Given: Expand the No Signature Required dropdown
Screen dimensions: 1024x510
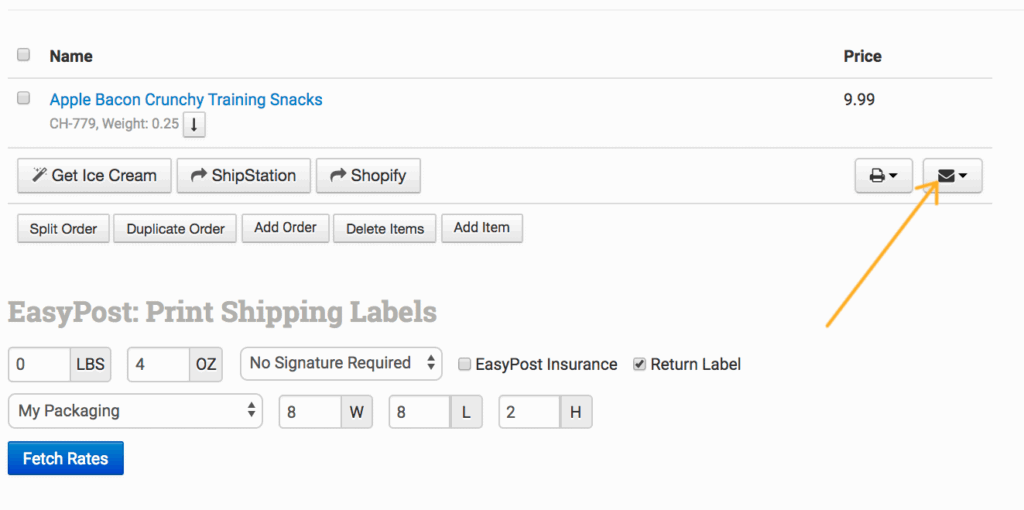Looking at the screenshot, I should [341, 363].
